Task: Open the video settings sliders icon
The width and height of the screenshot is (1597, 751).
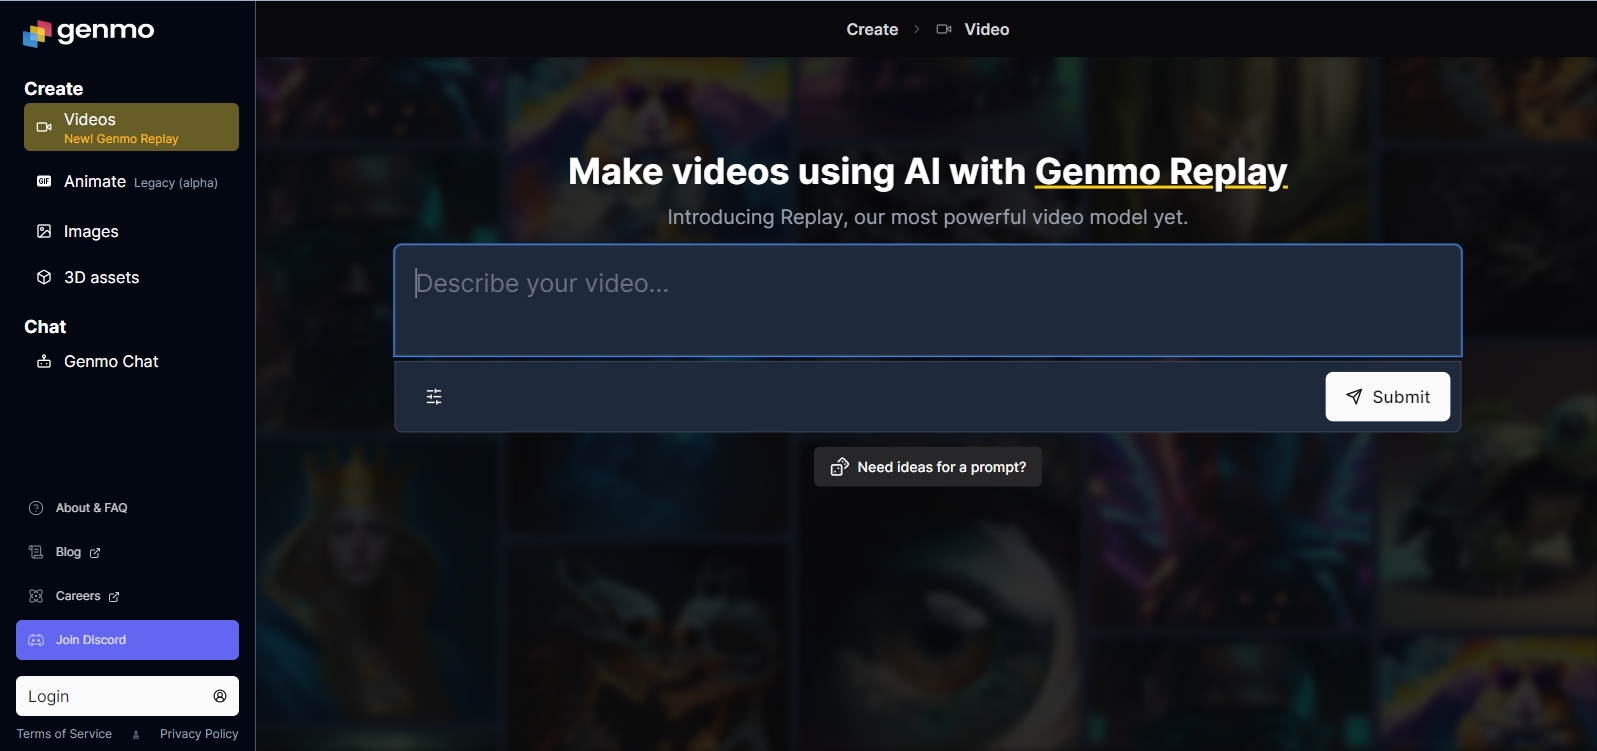Action: click(434, 397)
